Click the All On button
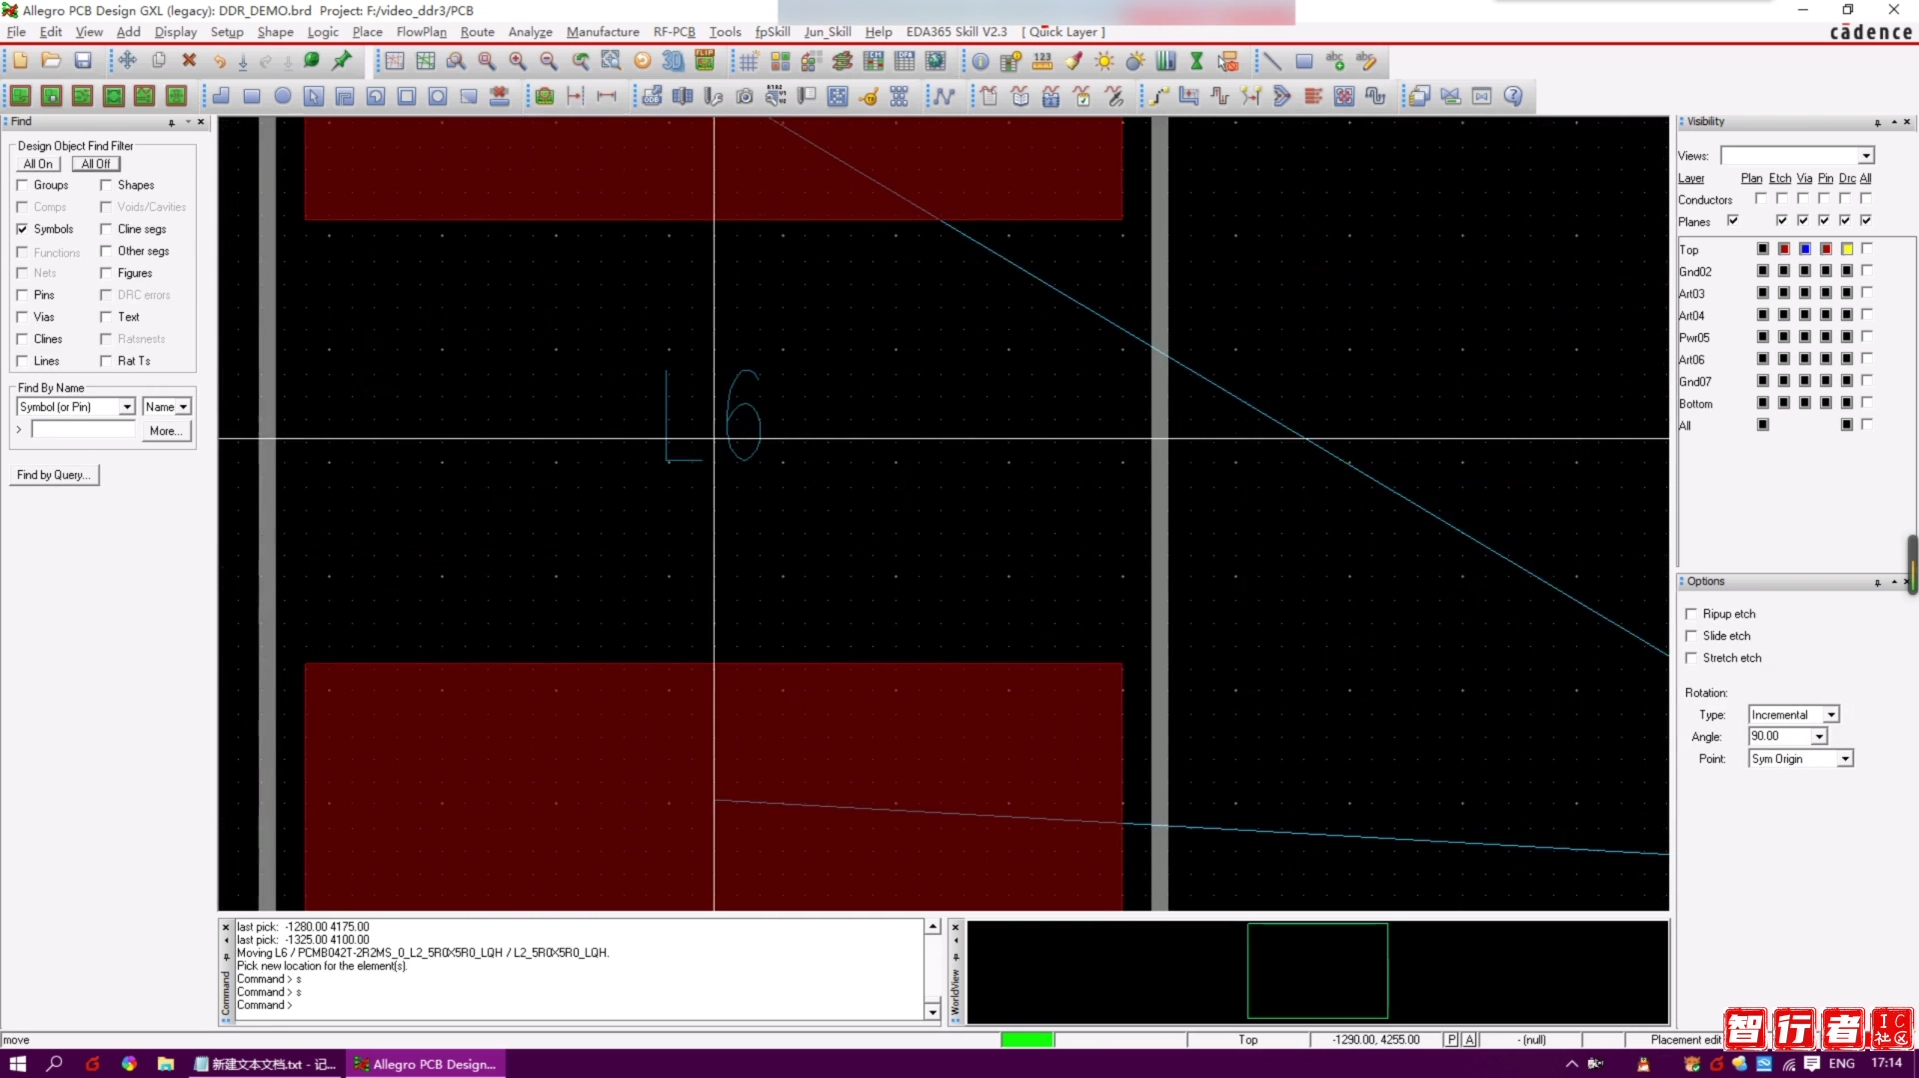This screenshot has height=1078, width=1919. tap(38, 164)
